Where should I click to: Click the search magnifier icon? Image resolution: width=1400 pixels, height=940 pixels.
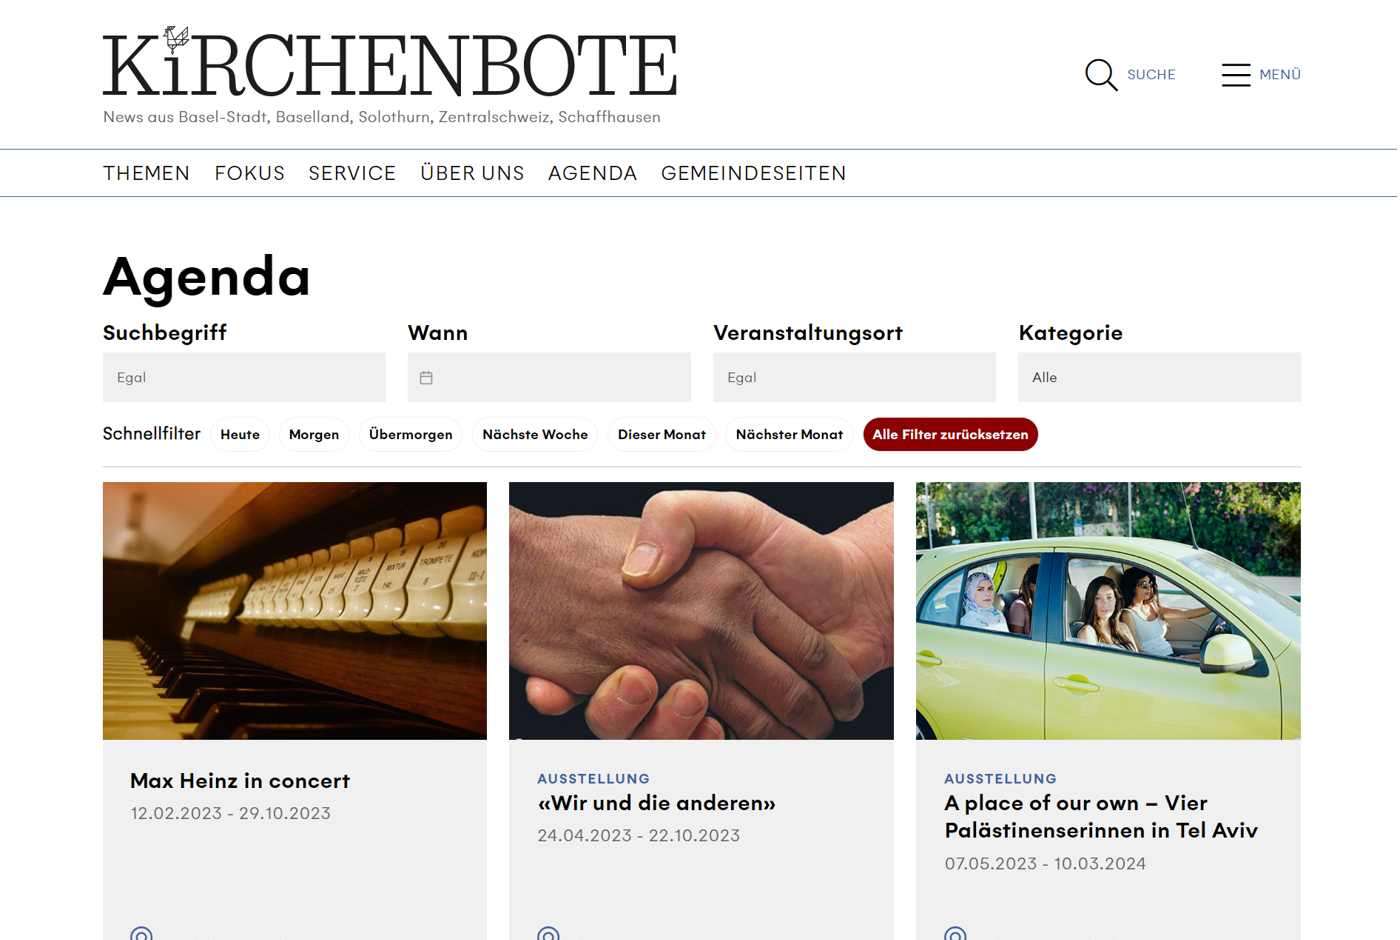click(x=1101, y=75)
